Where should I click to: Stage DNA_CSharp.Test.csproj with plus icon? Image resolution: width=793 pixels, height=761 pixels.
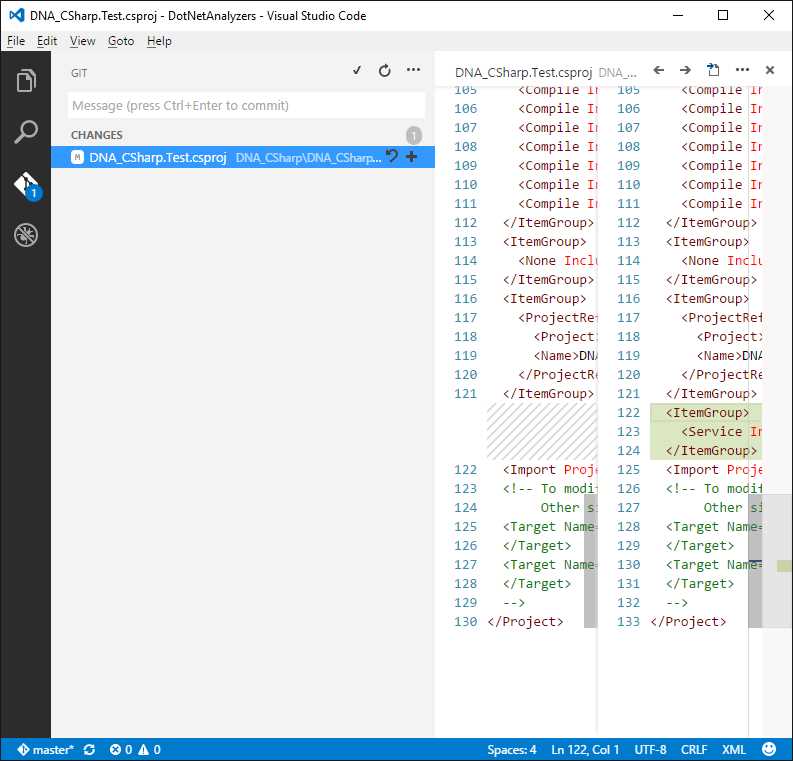pyautogui.click(x=412, y=157)
